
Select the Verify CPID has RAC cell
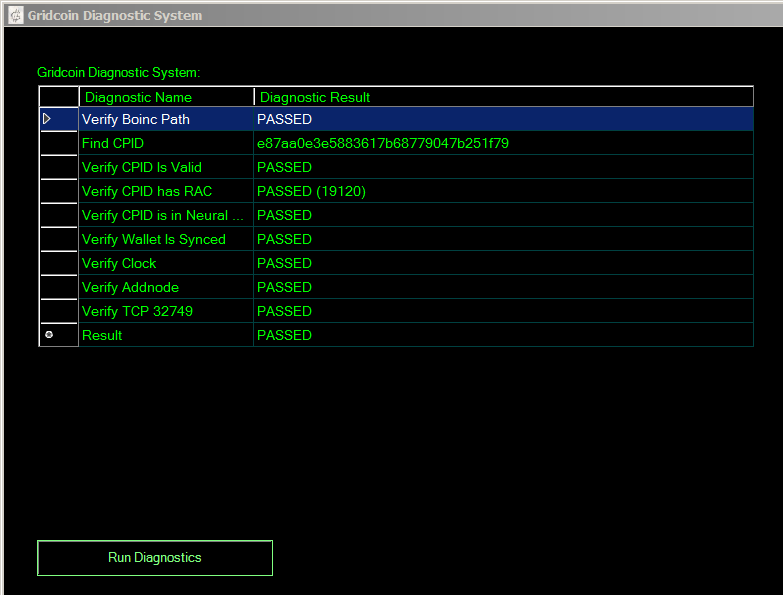pyautogui.click(x=165, y=191)
